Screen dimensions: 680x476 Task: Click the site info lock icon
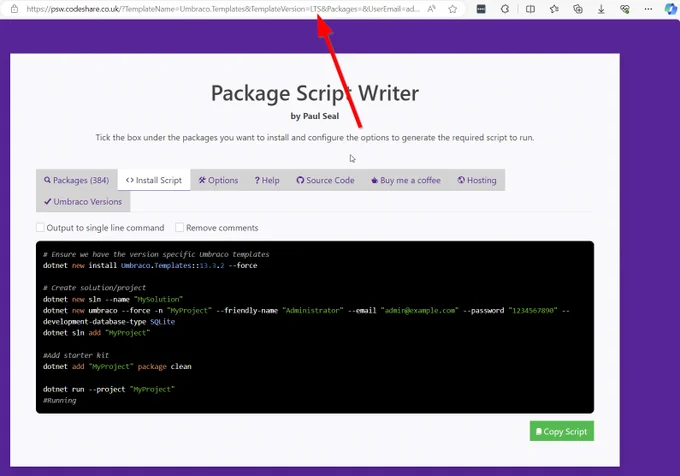click(14, 9)
